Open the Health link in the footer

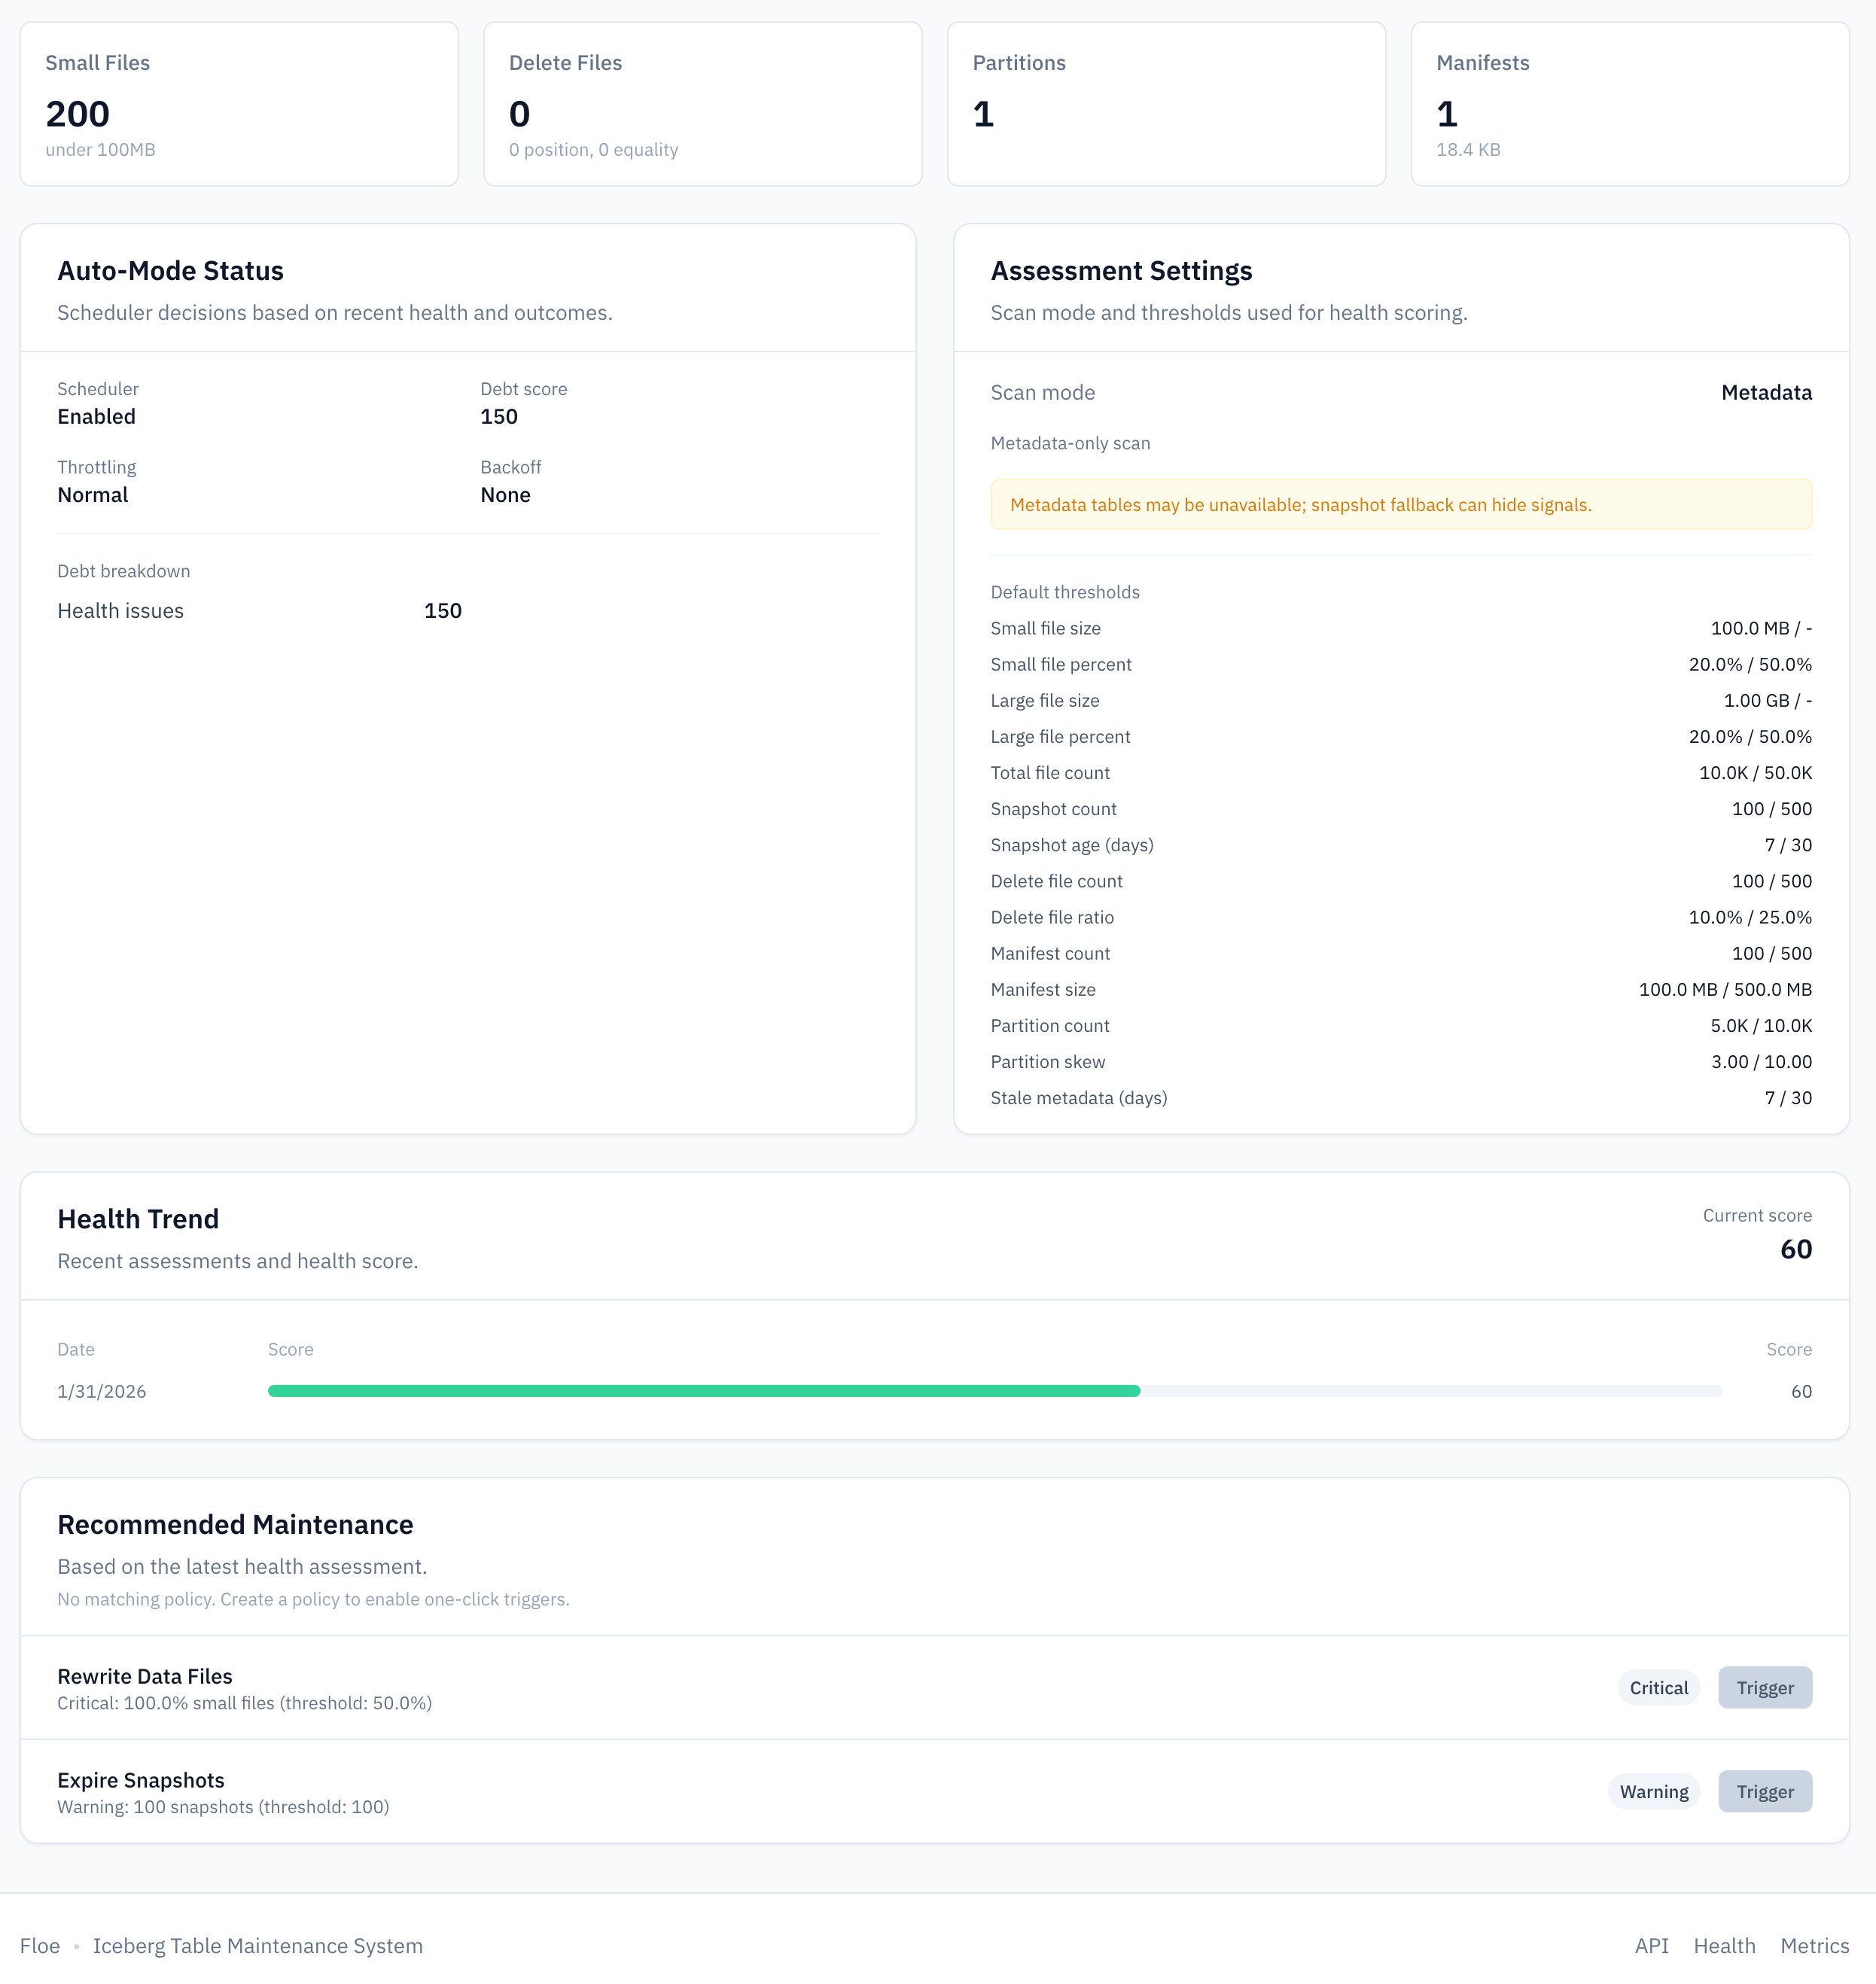tap(1724, 1946)
